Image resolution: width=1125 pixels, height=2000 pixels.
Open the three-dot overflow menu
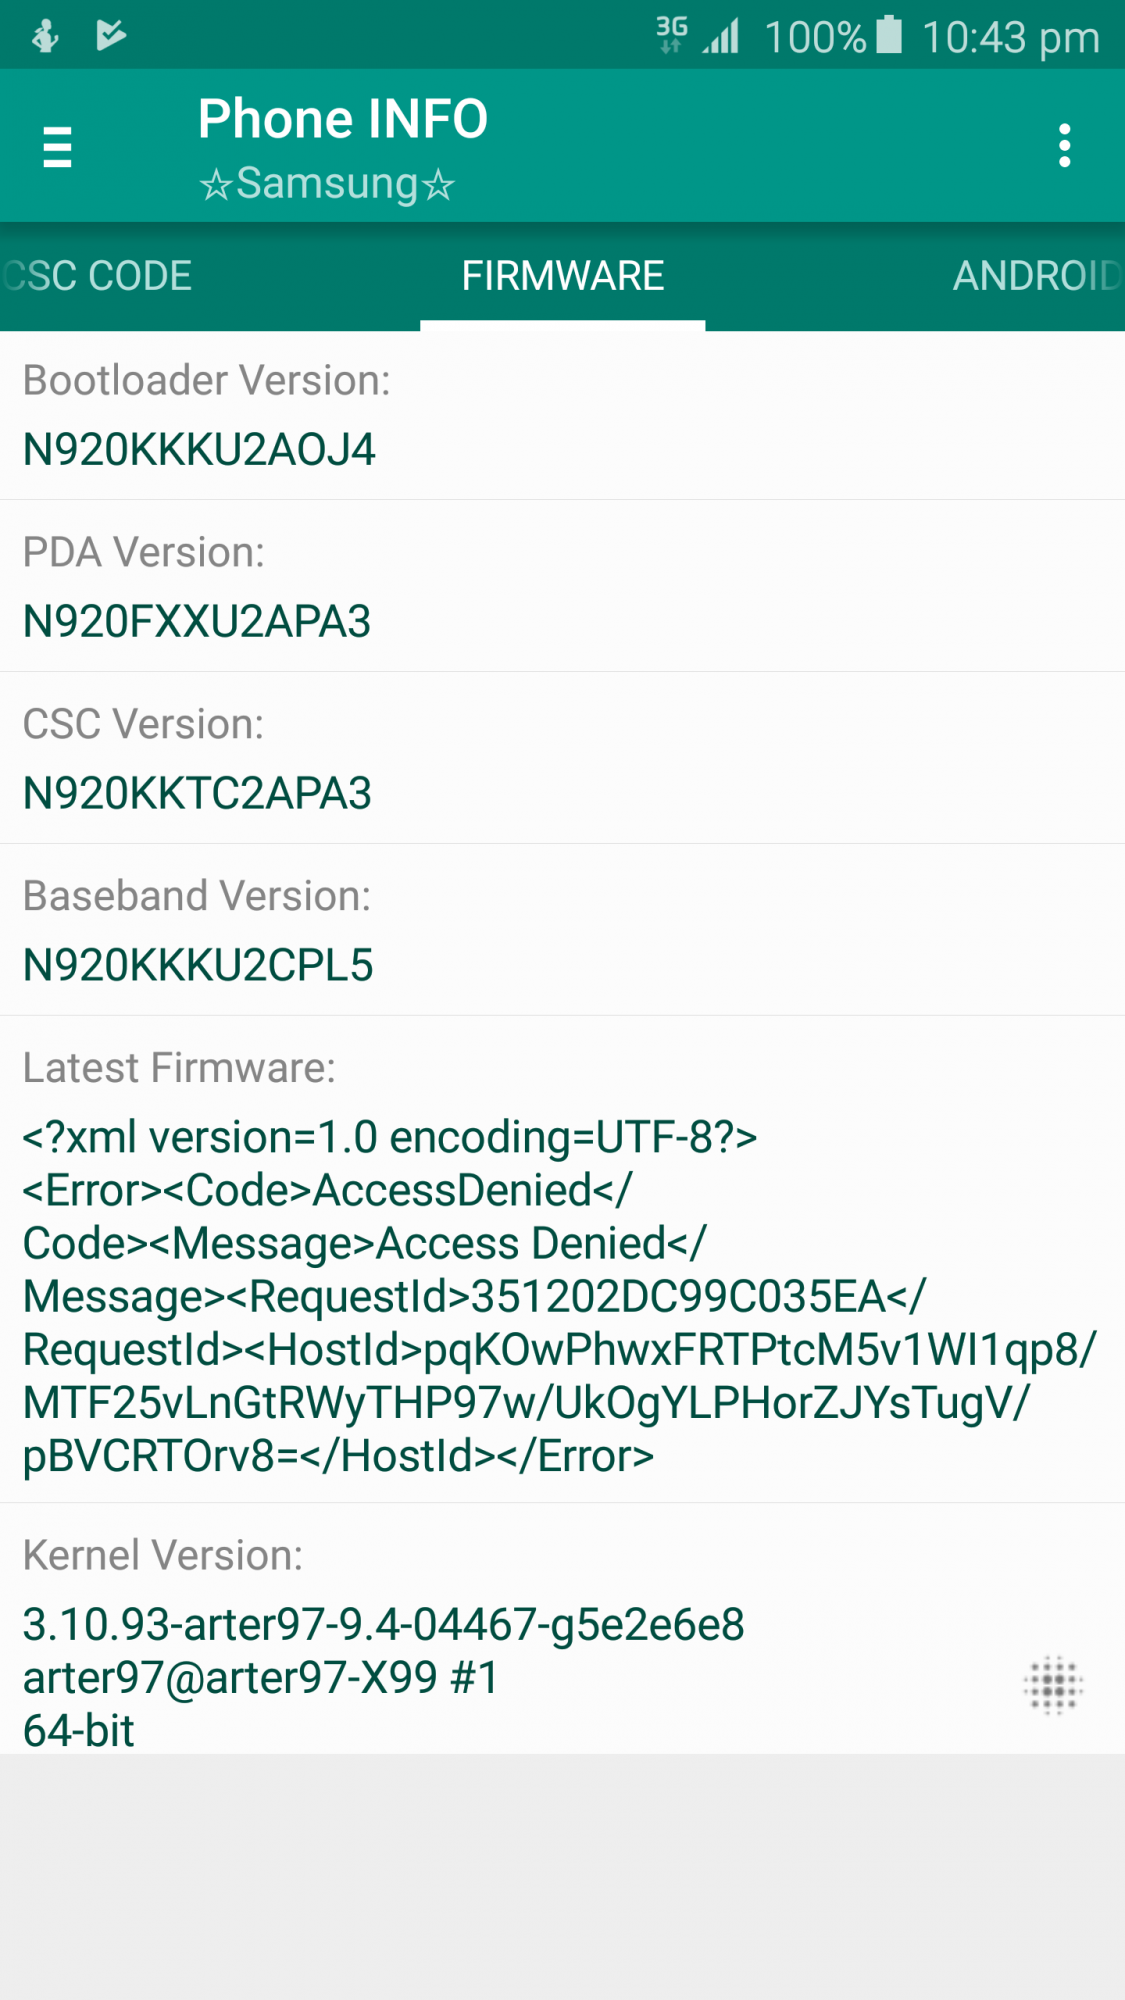(1064, 146)
